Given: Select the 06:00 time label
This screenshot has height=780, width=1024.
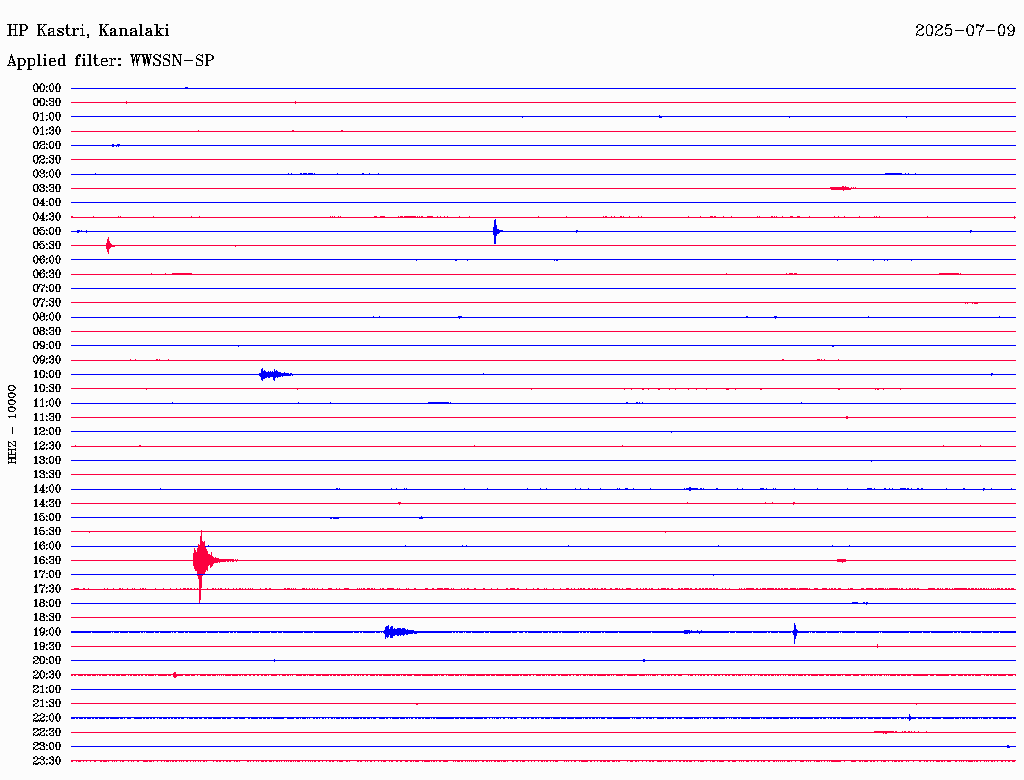Looking at the screenshot, I should point(47,260).
